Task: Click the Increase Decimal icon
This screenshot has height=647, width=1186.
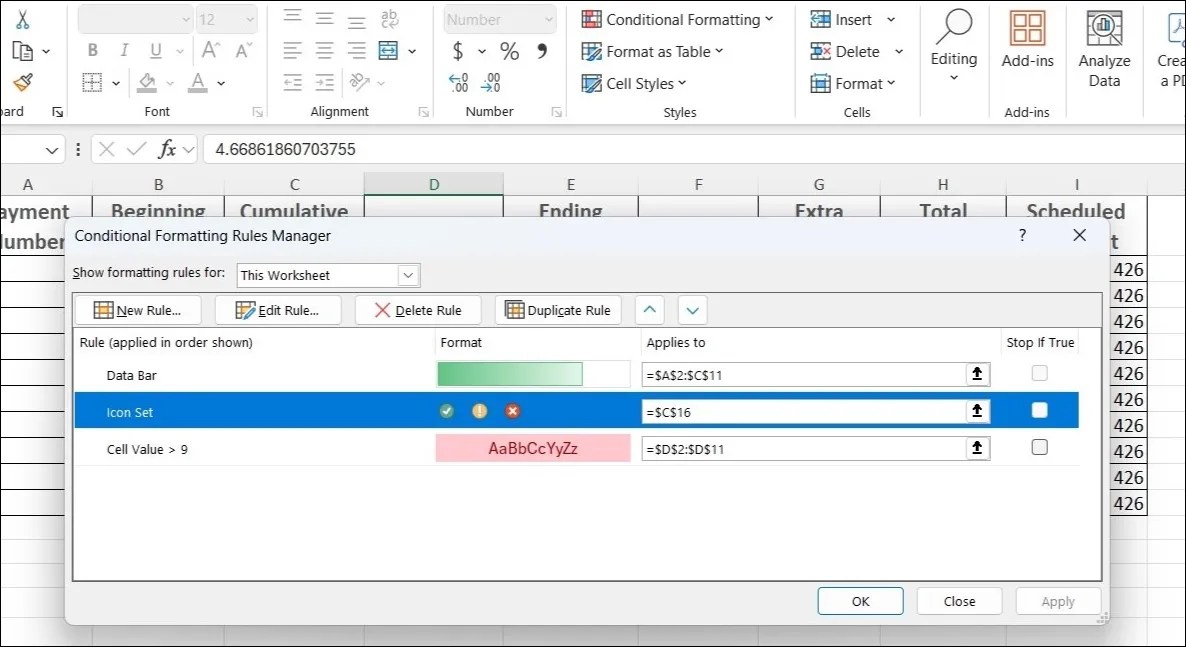Action: click(458, 83)
